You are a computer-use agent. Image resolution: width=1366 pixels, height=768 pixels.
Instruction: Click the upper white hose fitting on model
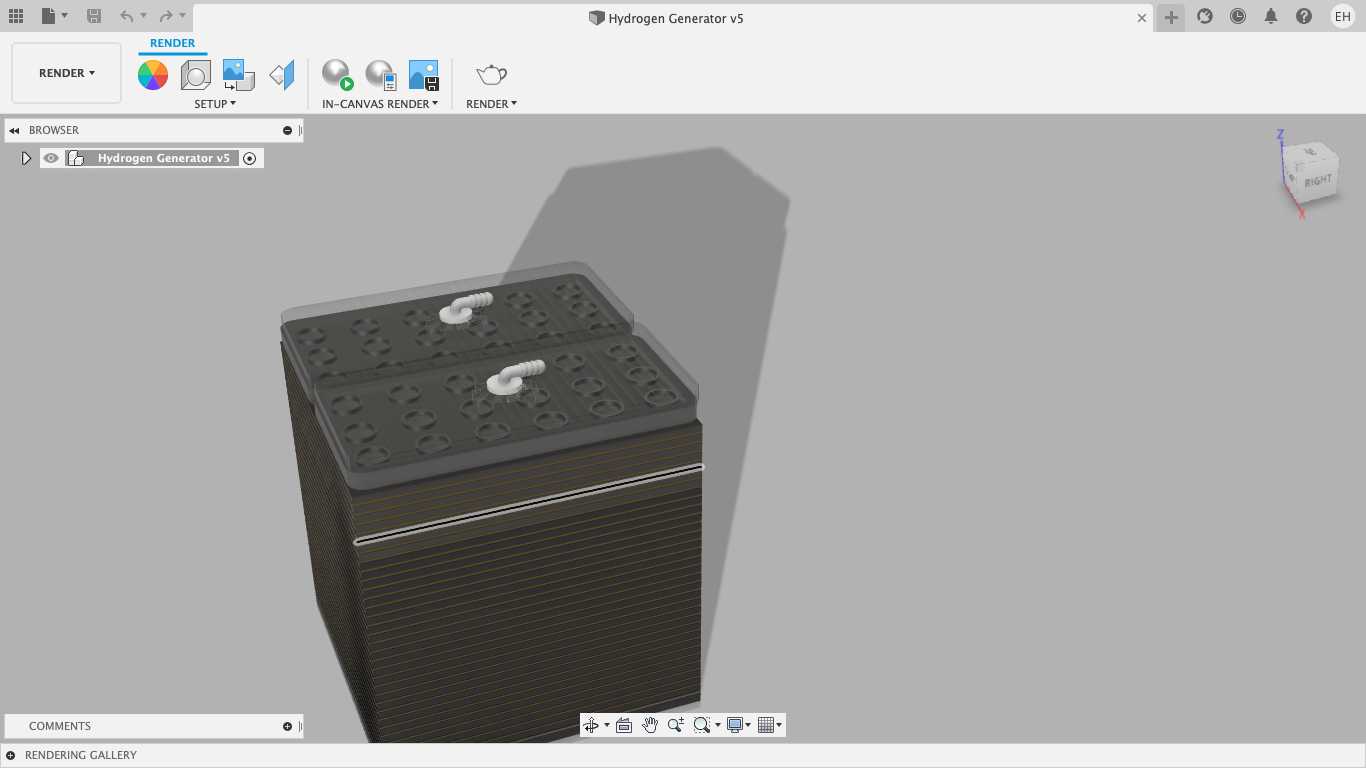pyautogui.click(x=465, y=307)
